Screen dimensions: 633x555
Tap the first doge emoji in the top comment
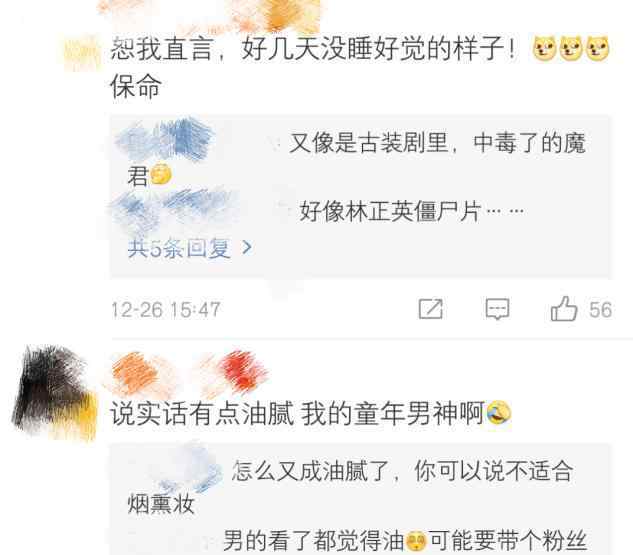(545, 49)
